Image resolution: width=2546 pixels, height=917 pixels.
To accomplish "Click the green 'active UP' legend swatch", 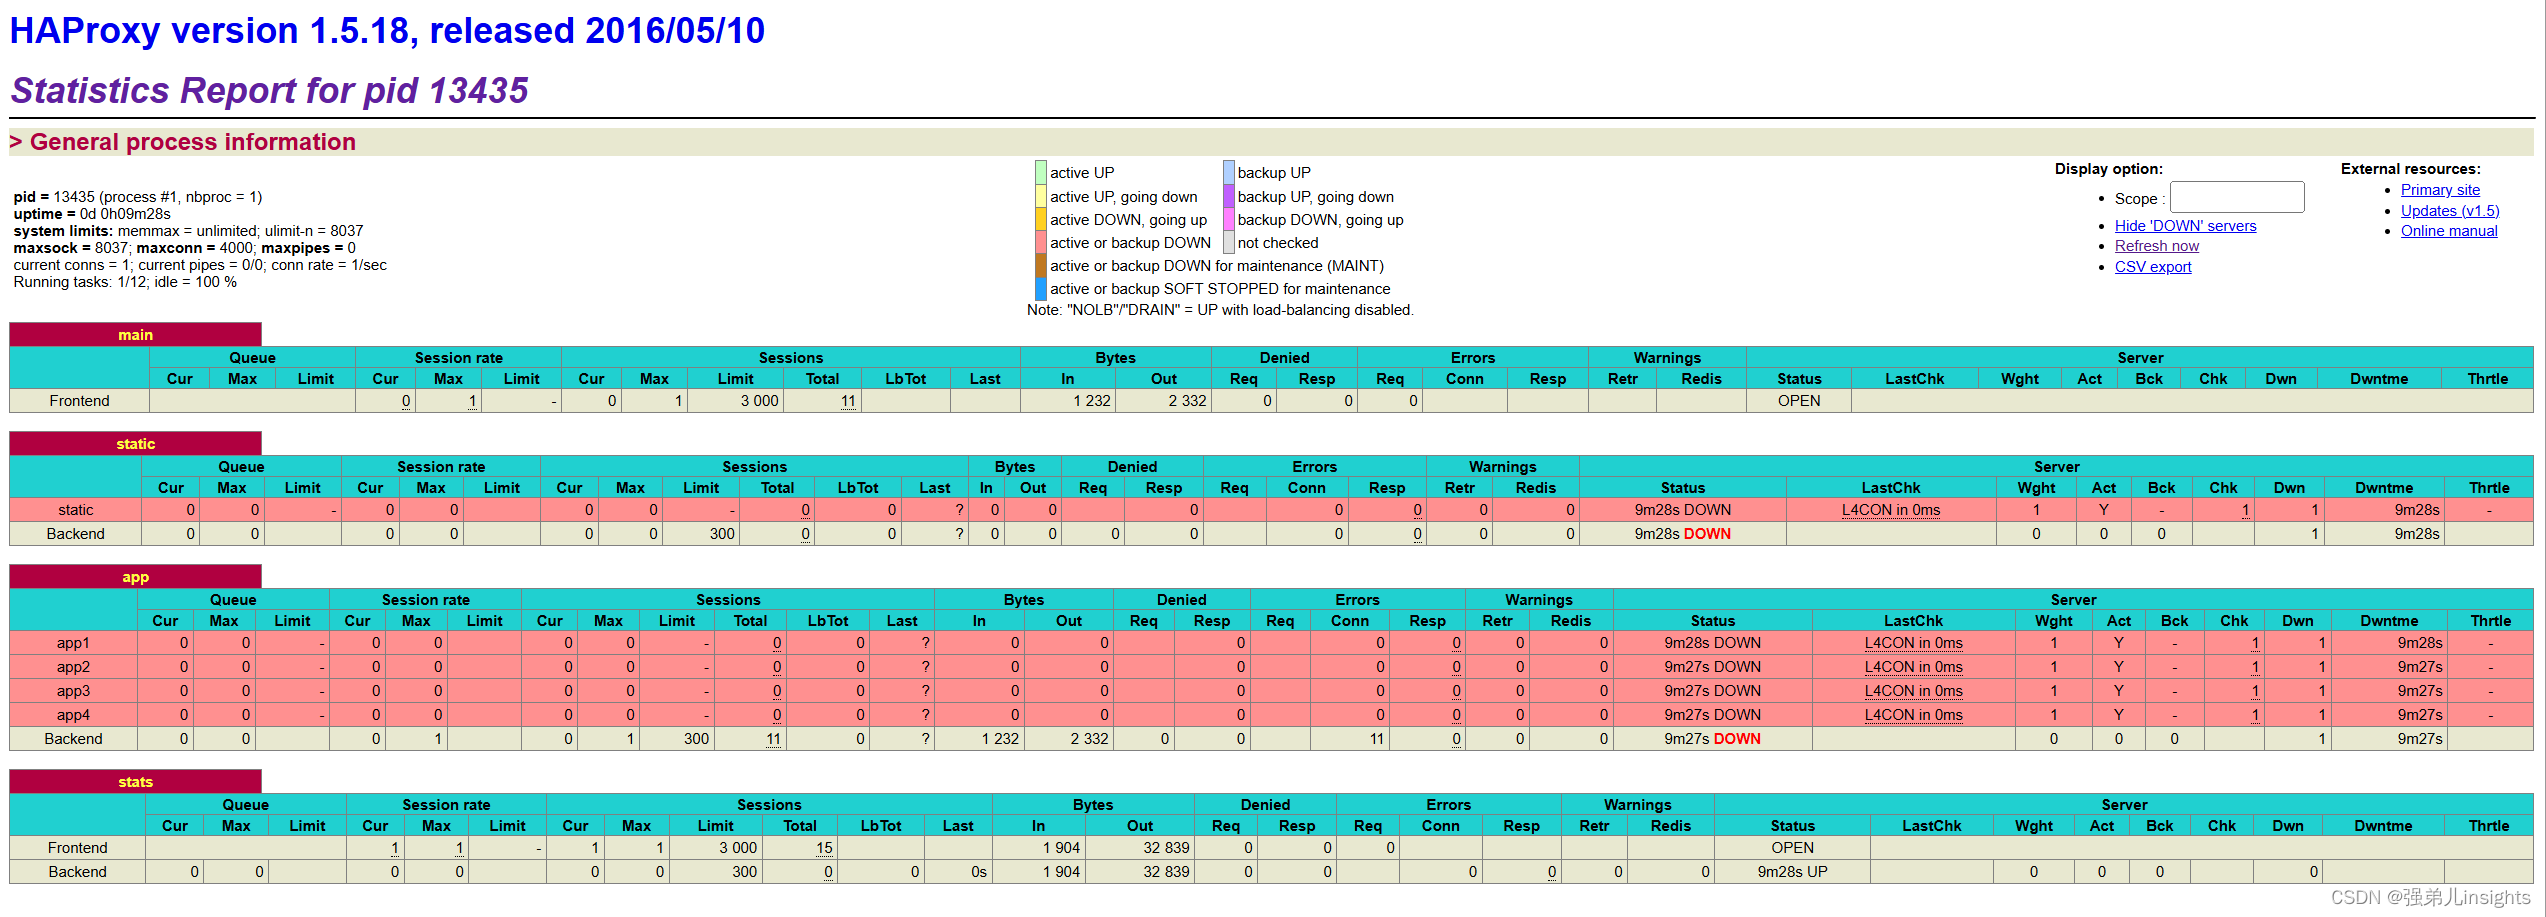I will tap(1041, 172).
